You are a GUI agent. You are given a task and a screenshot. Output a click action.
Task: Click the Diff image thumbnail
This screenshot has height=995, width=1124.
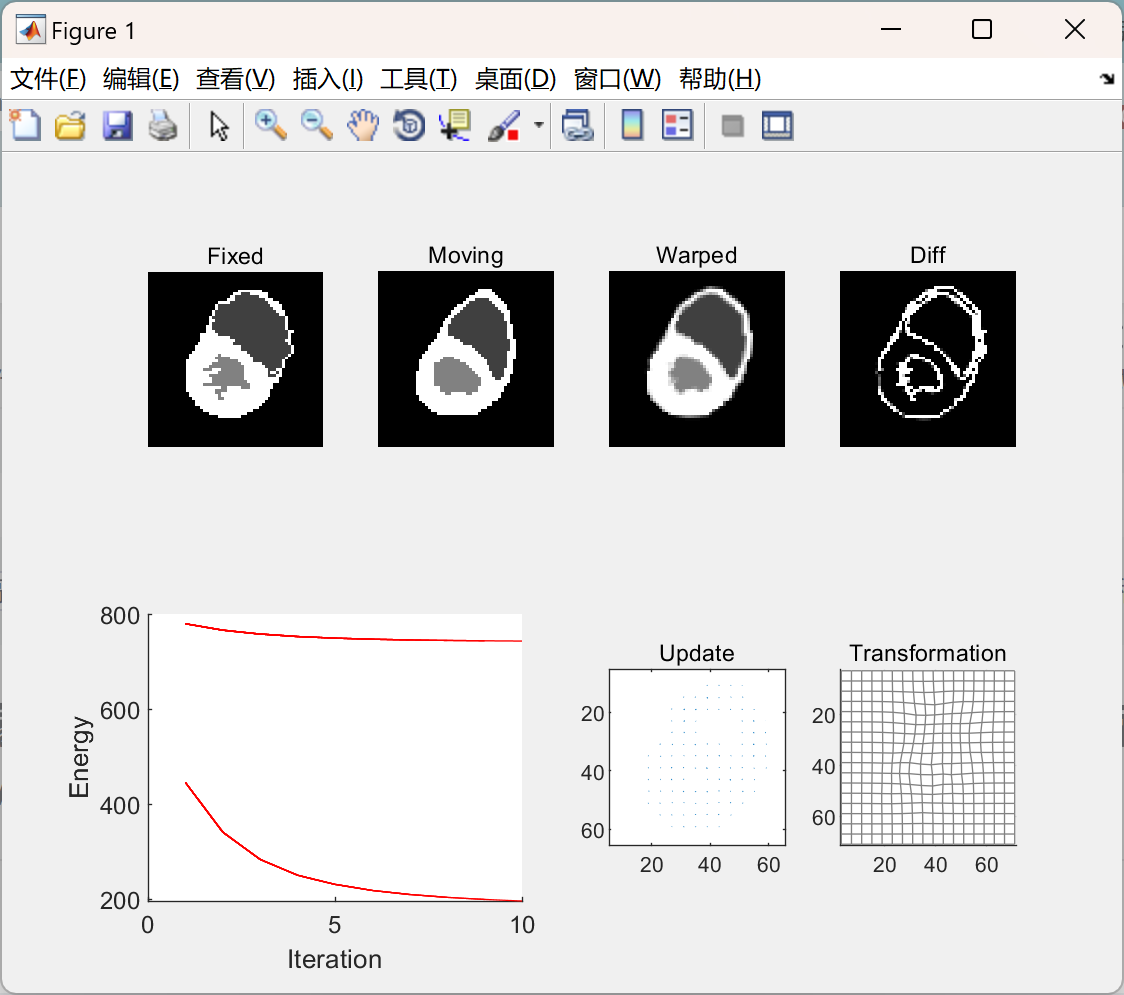(x=928, y=359)
